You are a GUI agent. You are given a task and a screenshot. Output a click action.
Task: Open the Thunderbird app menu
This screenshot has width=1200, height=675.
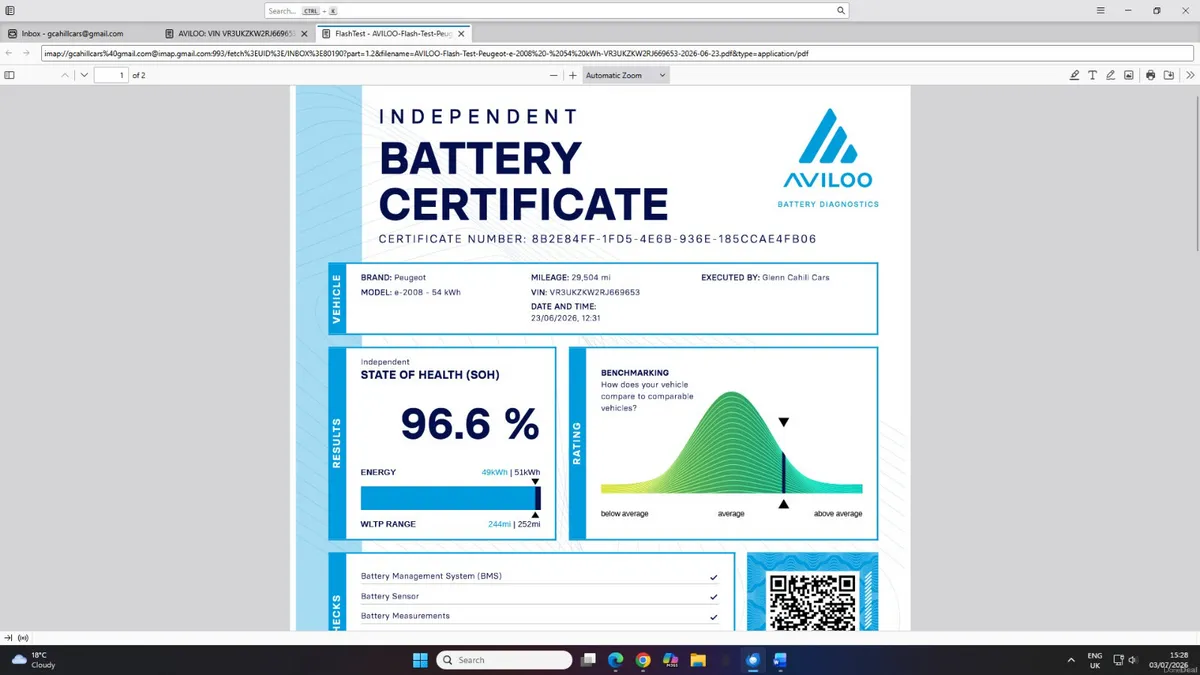[x=1100, y=10]
